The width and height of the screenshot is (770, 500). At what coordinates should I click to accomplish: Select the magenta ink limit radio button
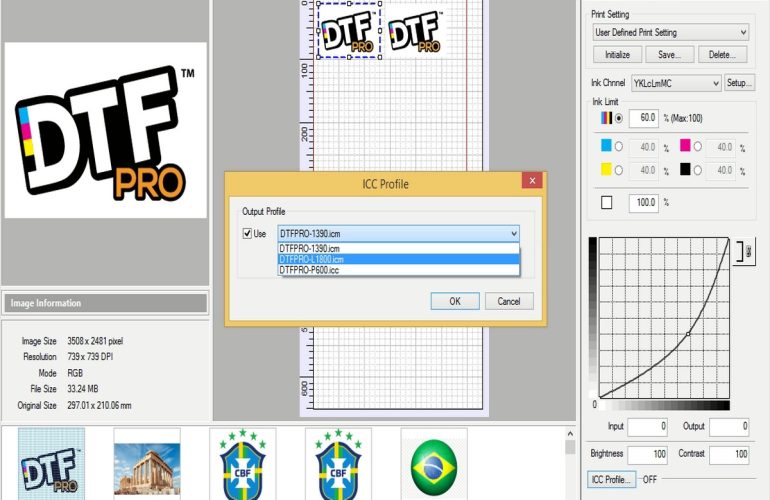click(x=697, y=146)
